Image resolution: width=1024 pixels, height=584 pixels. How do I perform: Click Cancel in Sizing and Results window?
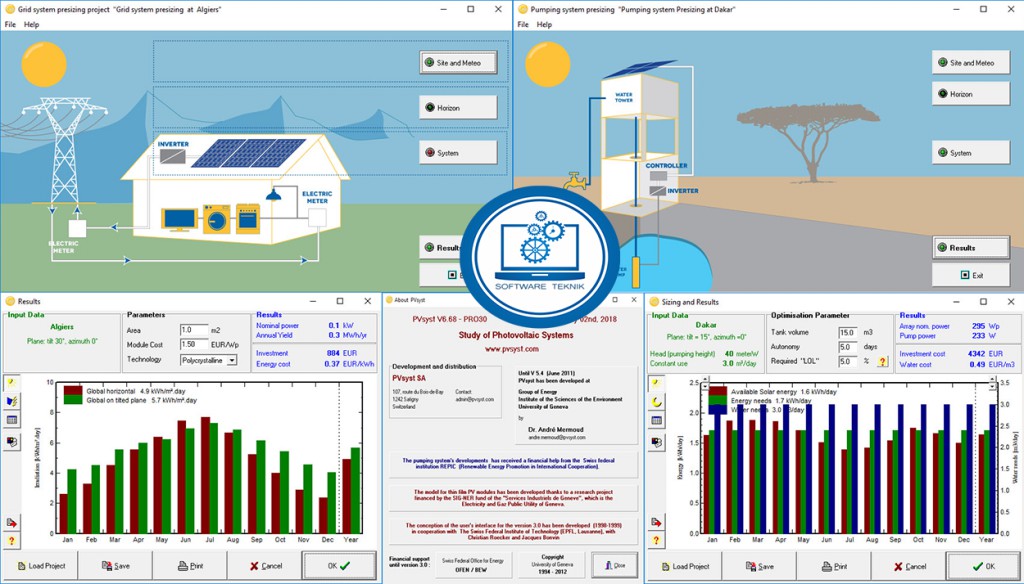click(908, 566)
